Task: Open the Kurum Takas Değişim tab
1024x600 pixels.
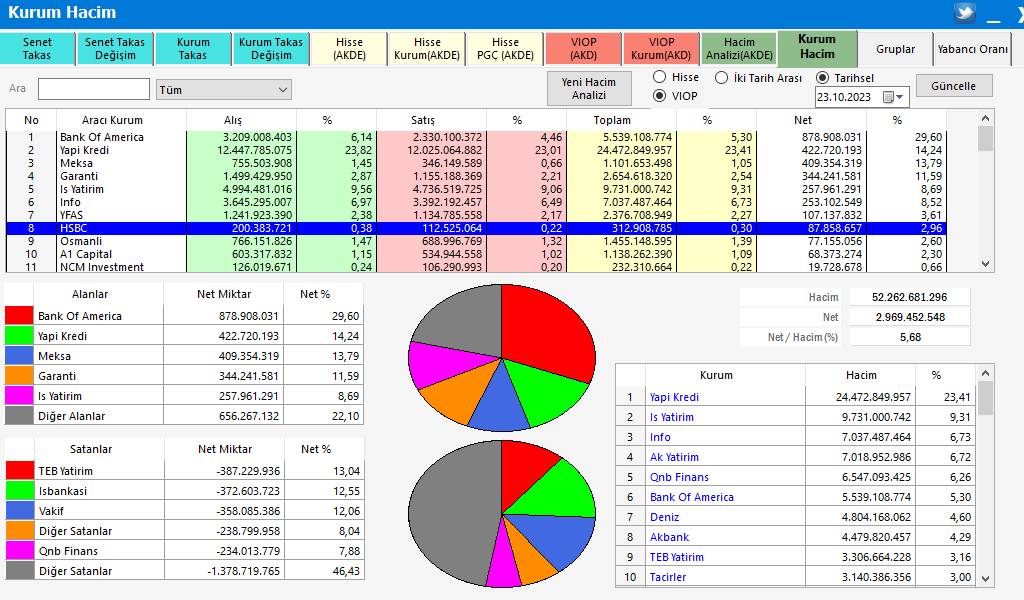Action: point(271,49)
